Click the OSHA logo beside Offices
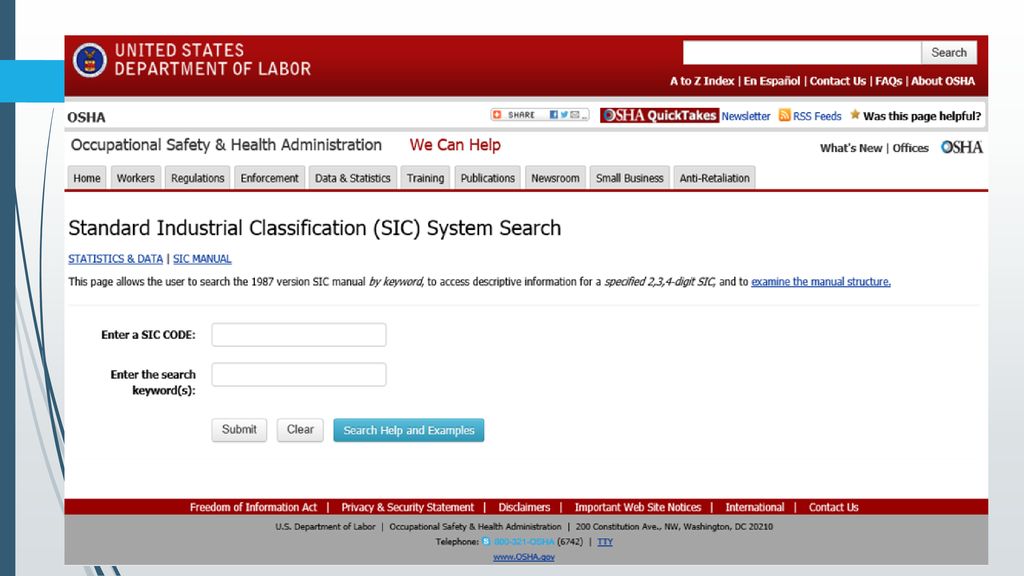The height and width of the screenshot is (576, 1024). pyautogui.click(x=961, y=148)
